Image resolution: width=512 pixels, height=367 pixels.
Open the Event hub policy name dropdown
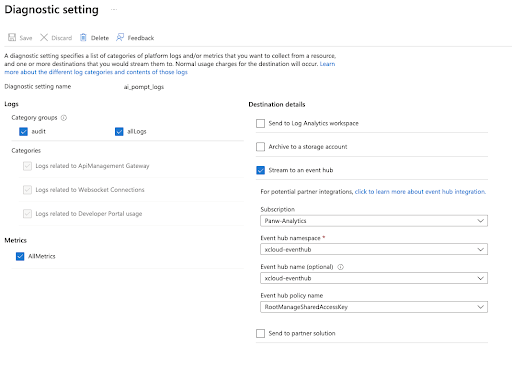pyautogui.click(x=374, y=307)
